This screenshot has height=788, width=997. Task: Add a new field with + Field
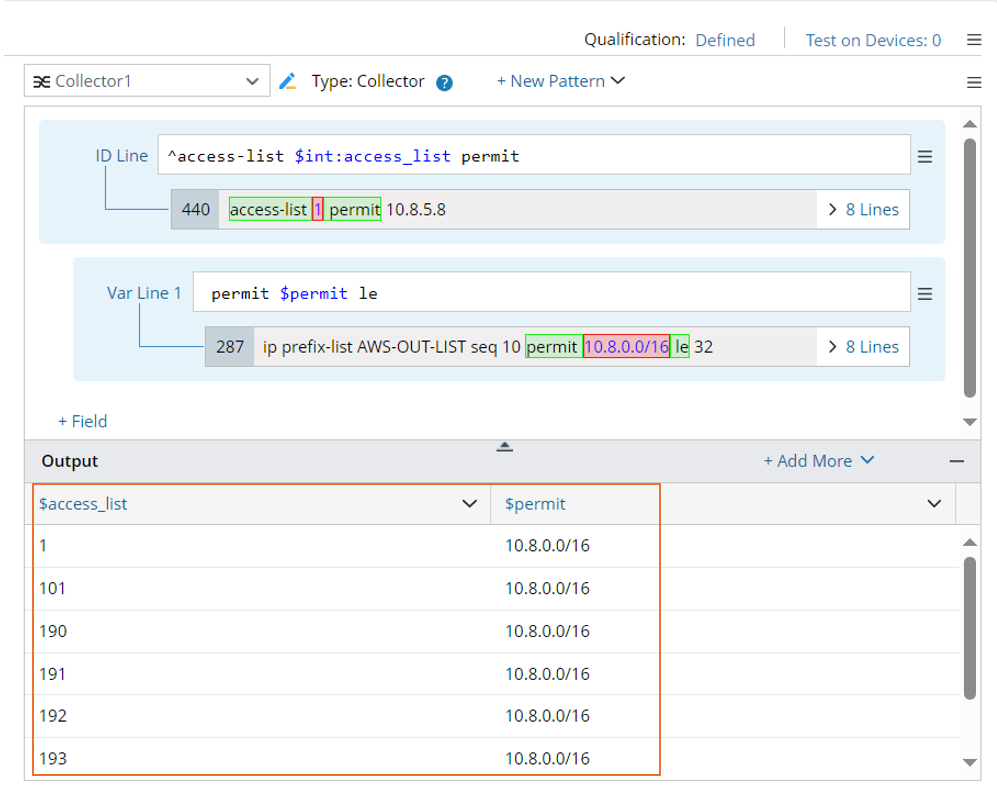point(82,421)
